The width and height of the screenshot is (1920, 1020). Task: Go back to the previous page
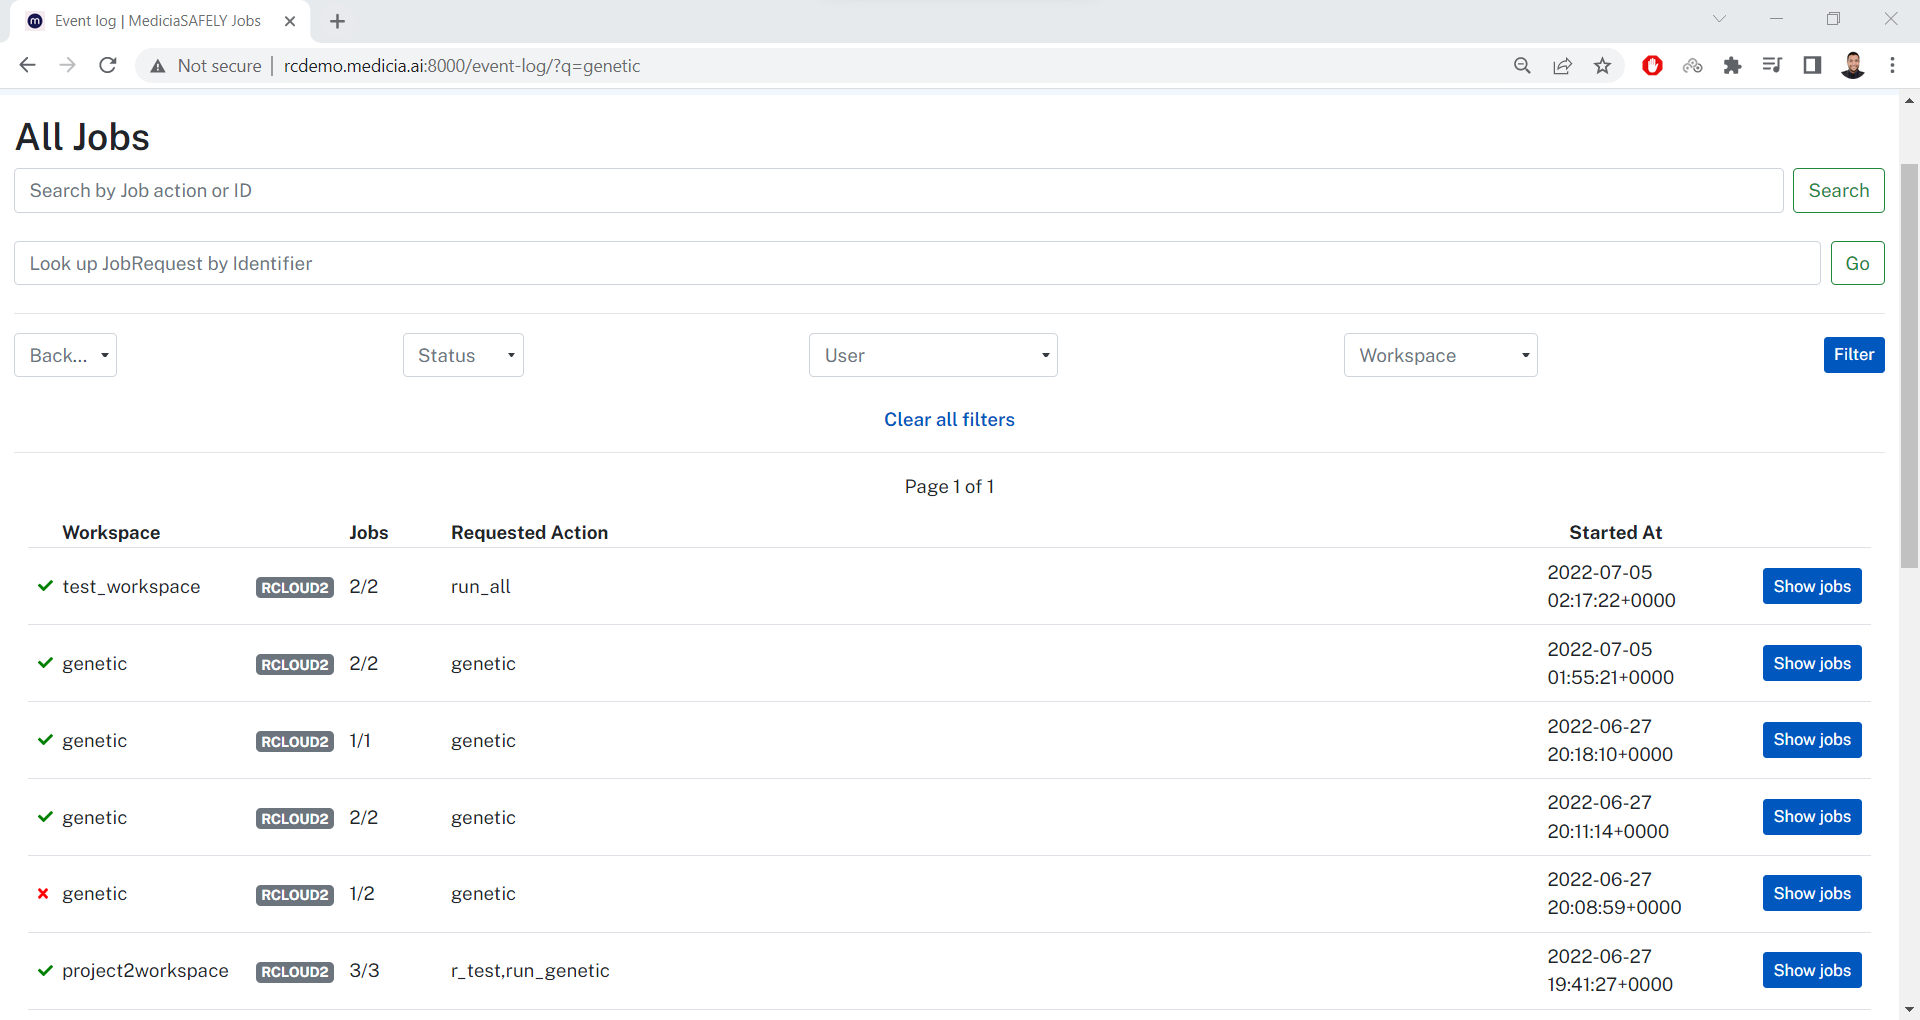(x=27, y=65)
